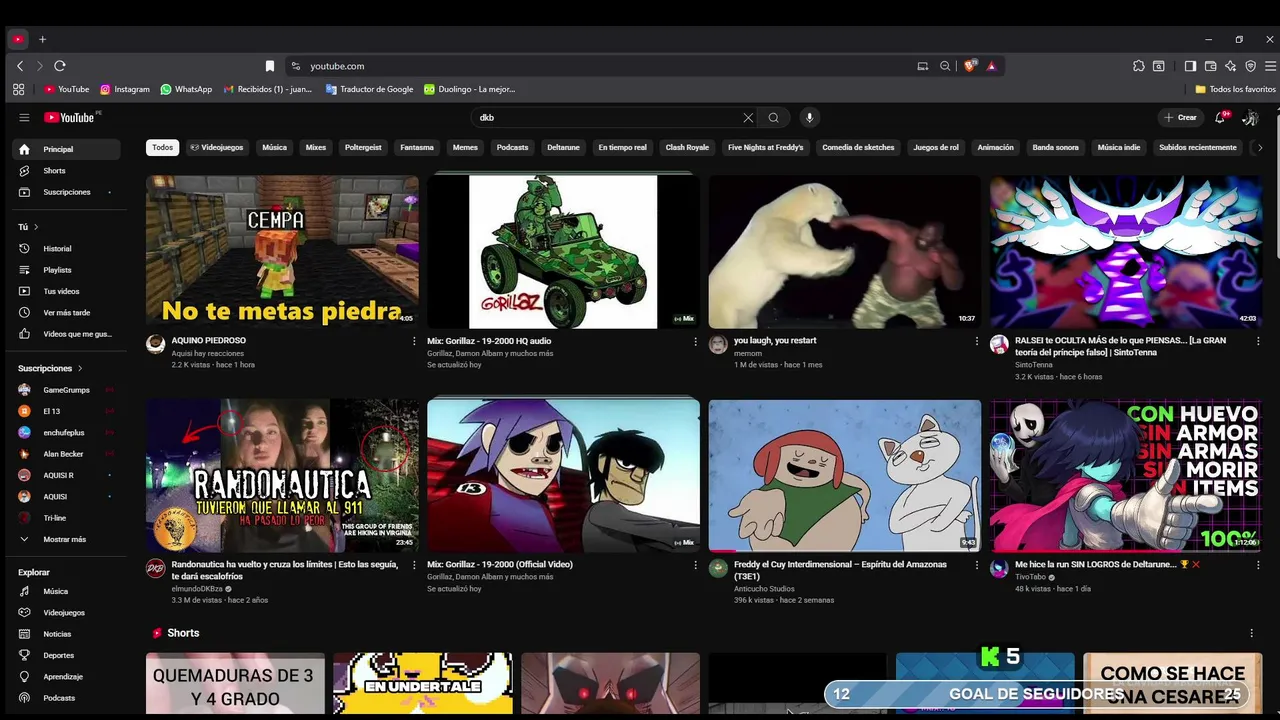Open options for you laugh, you restart
The width and height of the screenshot is (1280, 720).
(x=977, y=341)
